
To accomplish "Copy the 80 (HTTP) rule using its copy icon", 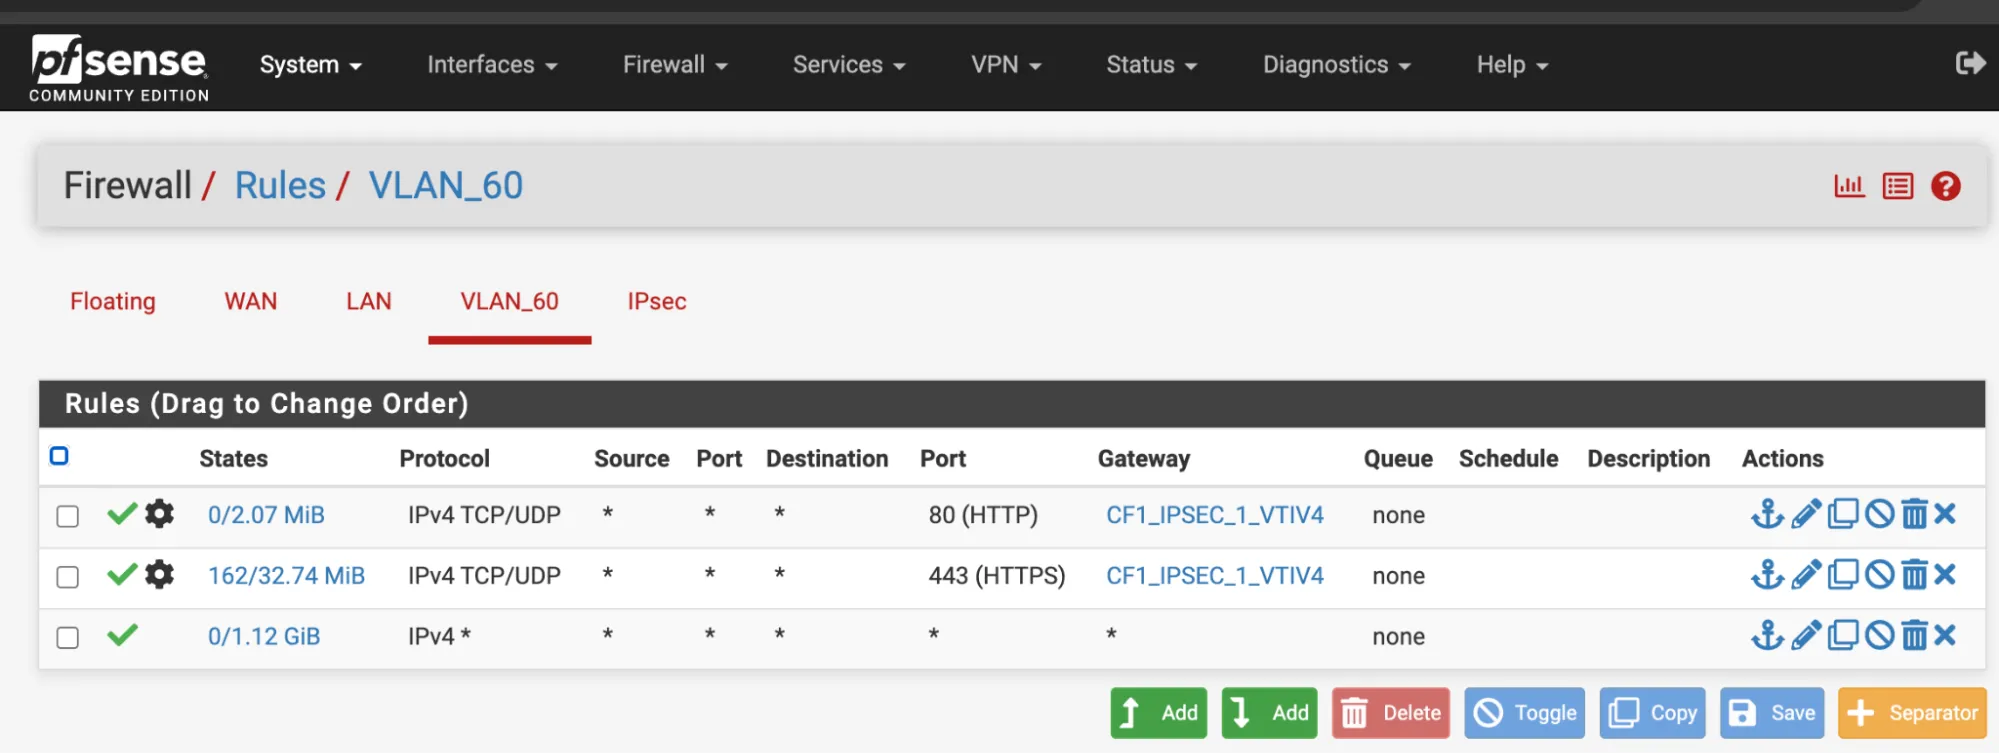I will (x=1843, y=514).
